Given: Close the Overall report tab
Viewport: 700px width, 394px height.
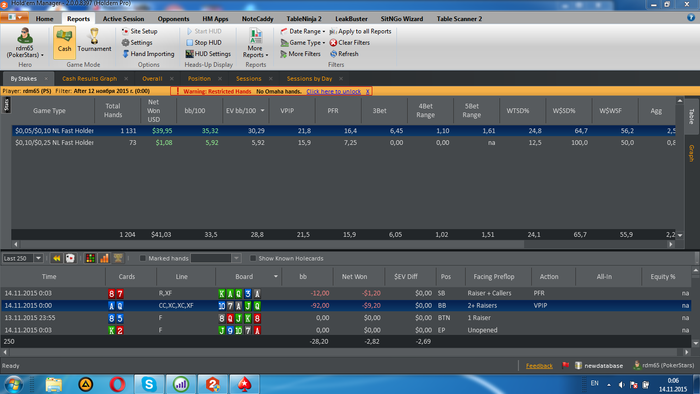Looking at the screenshot, I should (171, 79).
